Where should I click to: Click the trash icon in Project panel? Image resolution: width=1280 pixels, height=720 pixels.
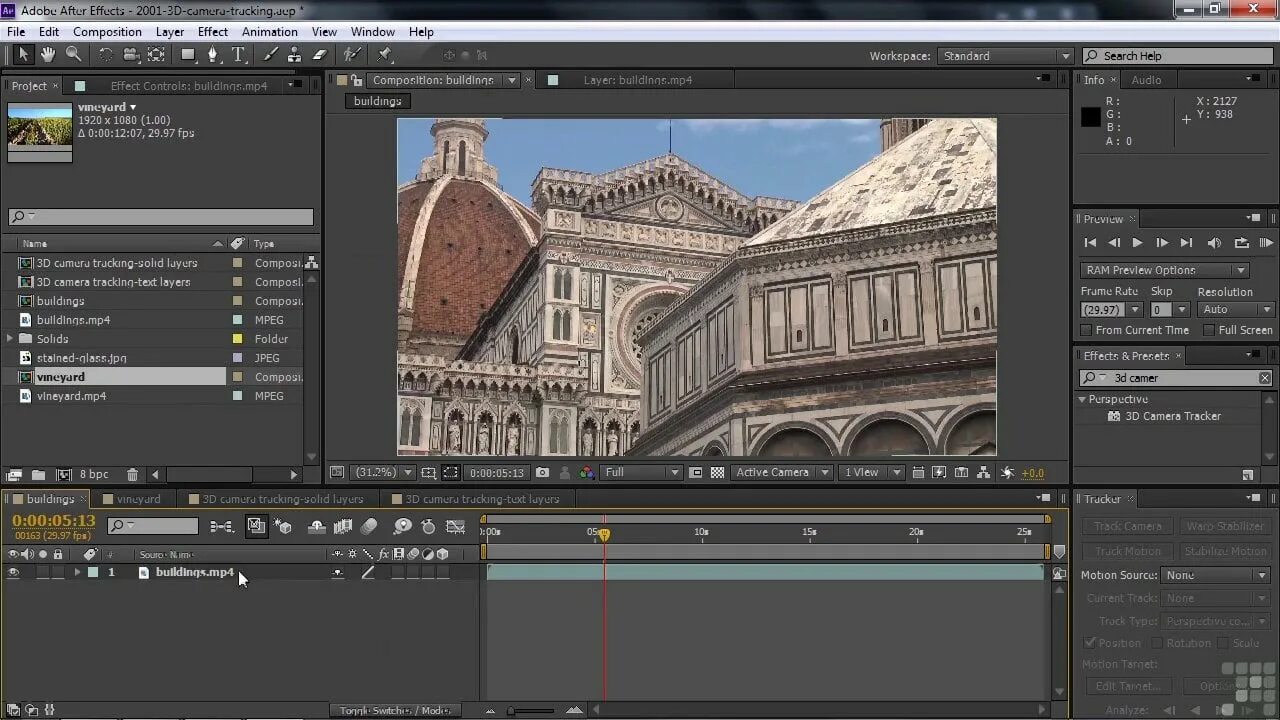coord(132,475)
